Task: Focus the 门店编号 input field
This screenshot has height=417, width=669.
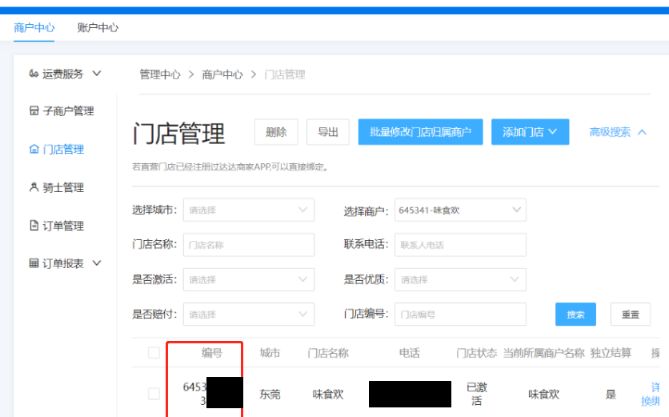Action: [x=460, y=314]
